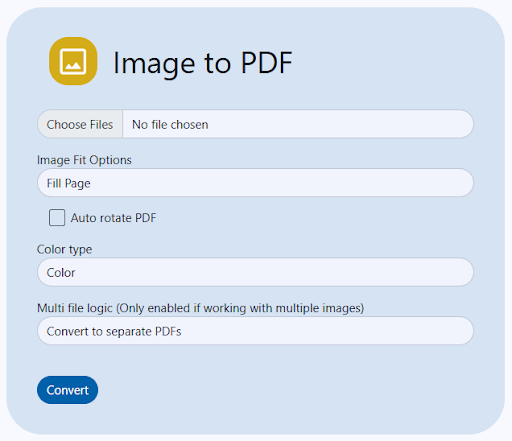The height and width of the screenshot is (441, 512).
Task: Enable the Auto rotate PDF checkbox
Action: click(x=57, y=218)
